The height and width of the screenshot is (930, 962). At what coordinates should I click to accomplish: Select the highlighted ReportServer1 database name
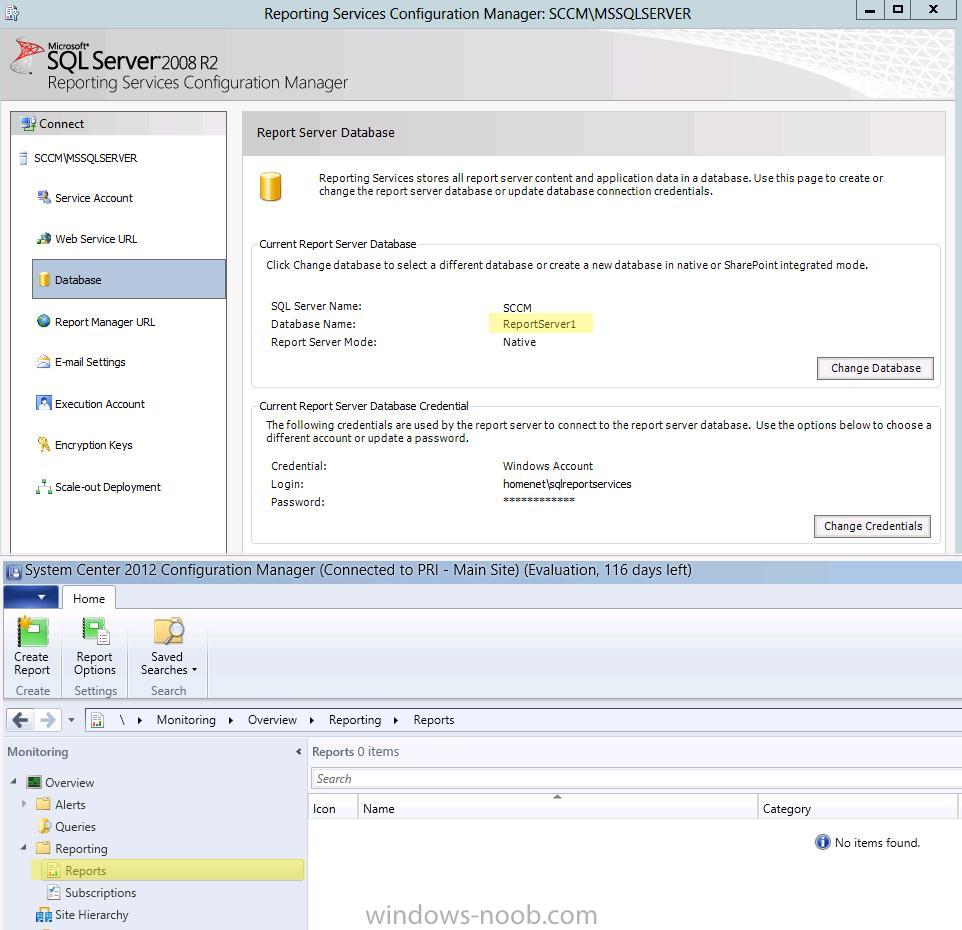[539, 324]
